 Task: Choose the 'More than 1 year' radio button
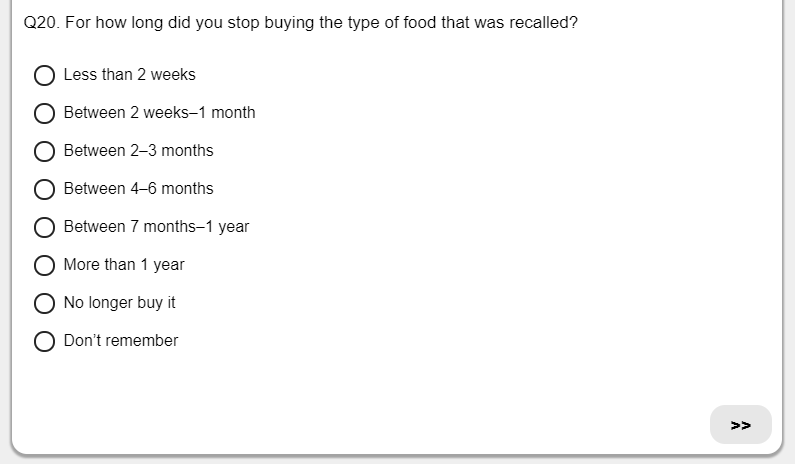click(x=44, y=265)
